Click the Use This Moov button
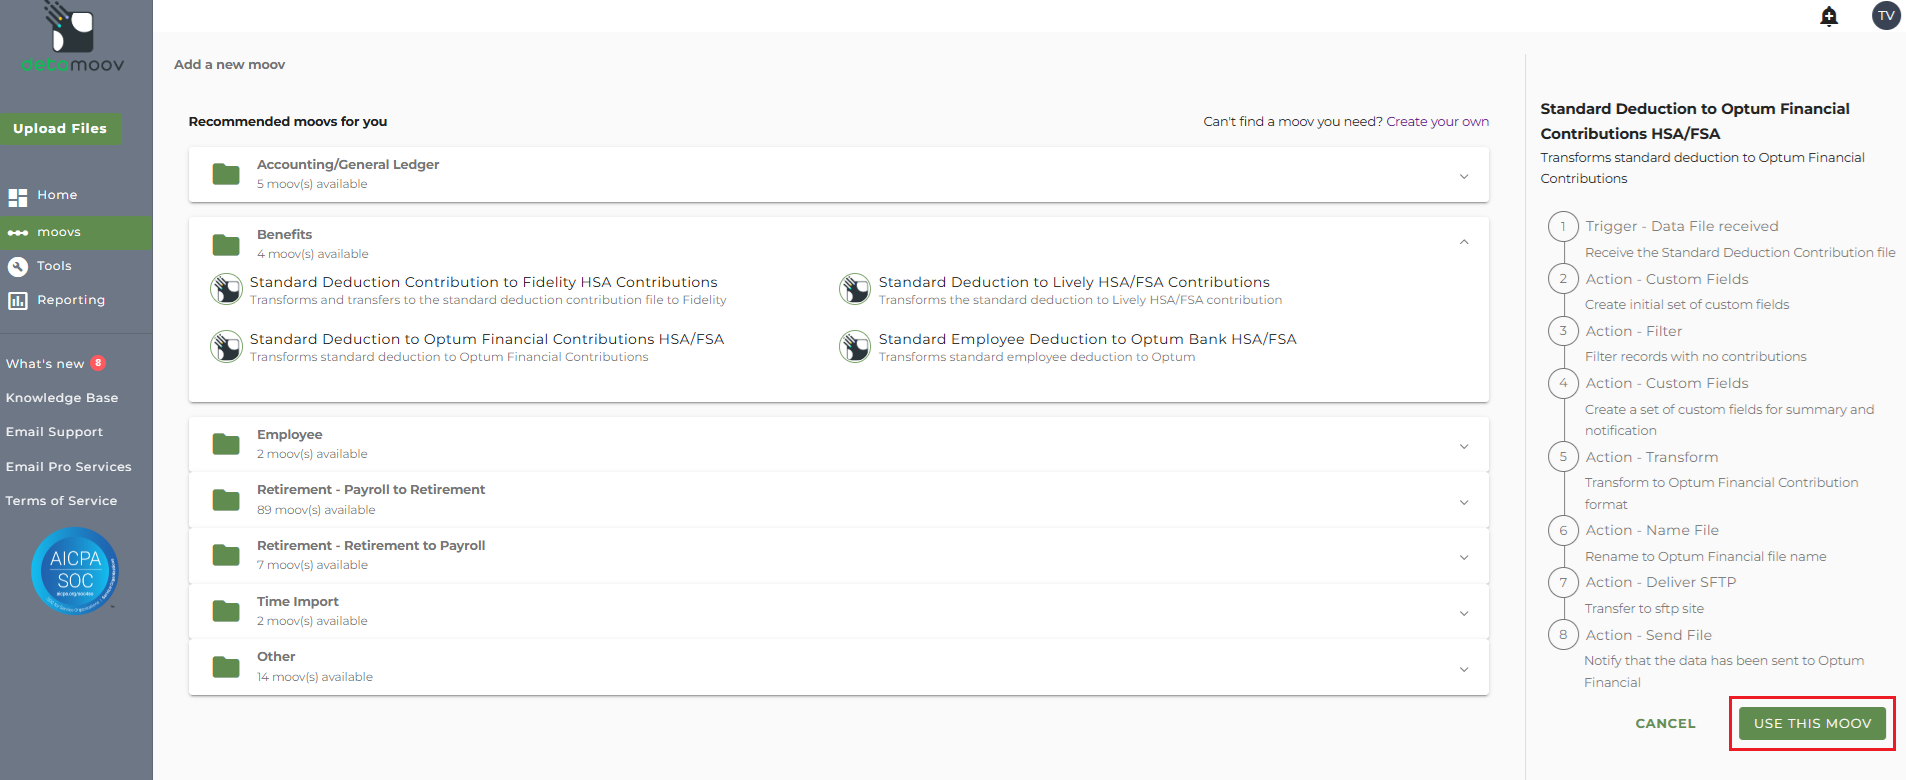The width and height of the screenshot is (1906, 780). tap(1812, 723)
